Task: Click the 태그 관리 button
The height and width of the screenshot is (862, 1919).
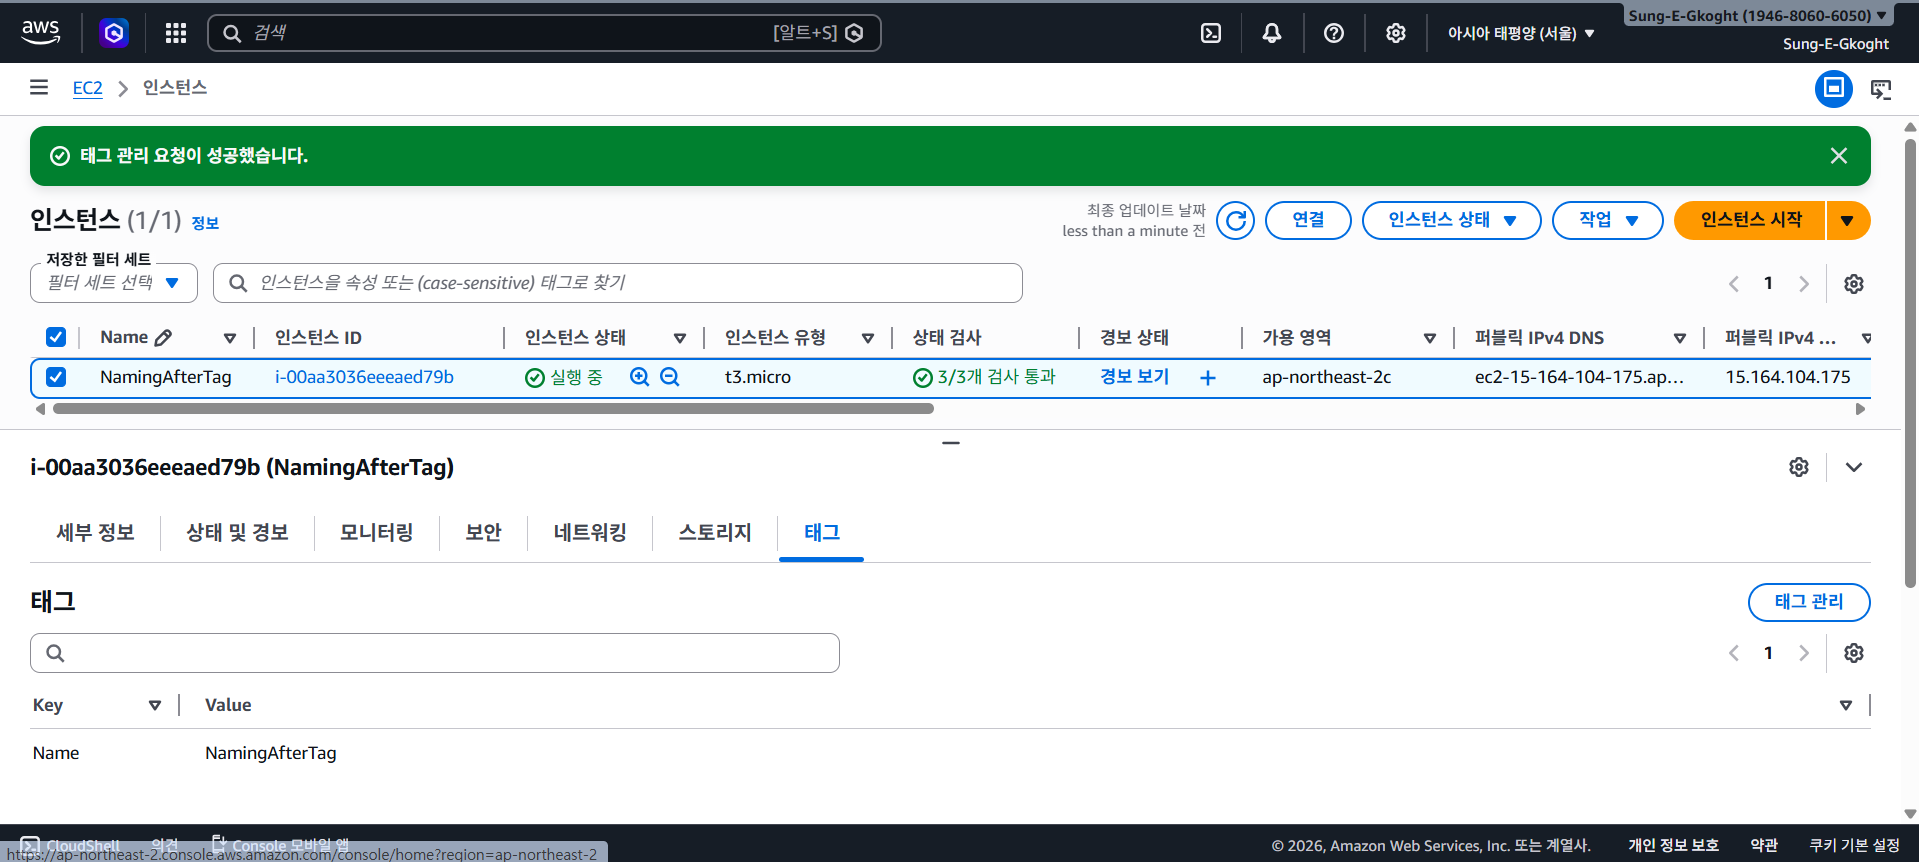Action: [1809, 602]
